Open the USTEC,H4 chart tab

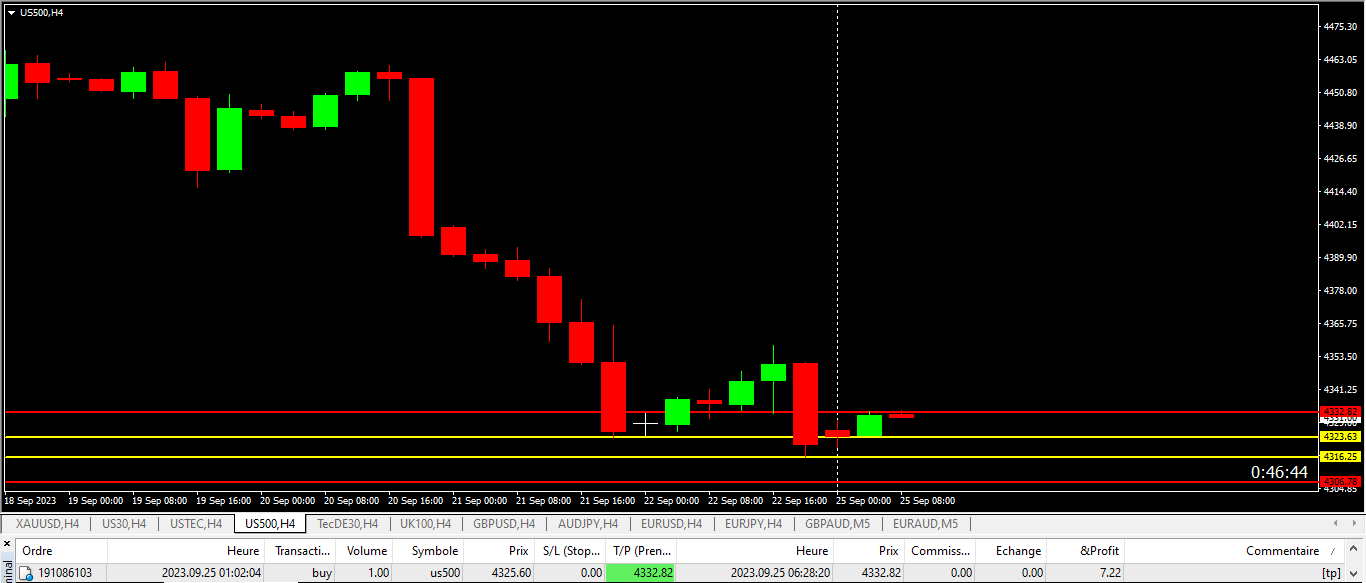196,523
